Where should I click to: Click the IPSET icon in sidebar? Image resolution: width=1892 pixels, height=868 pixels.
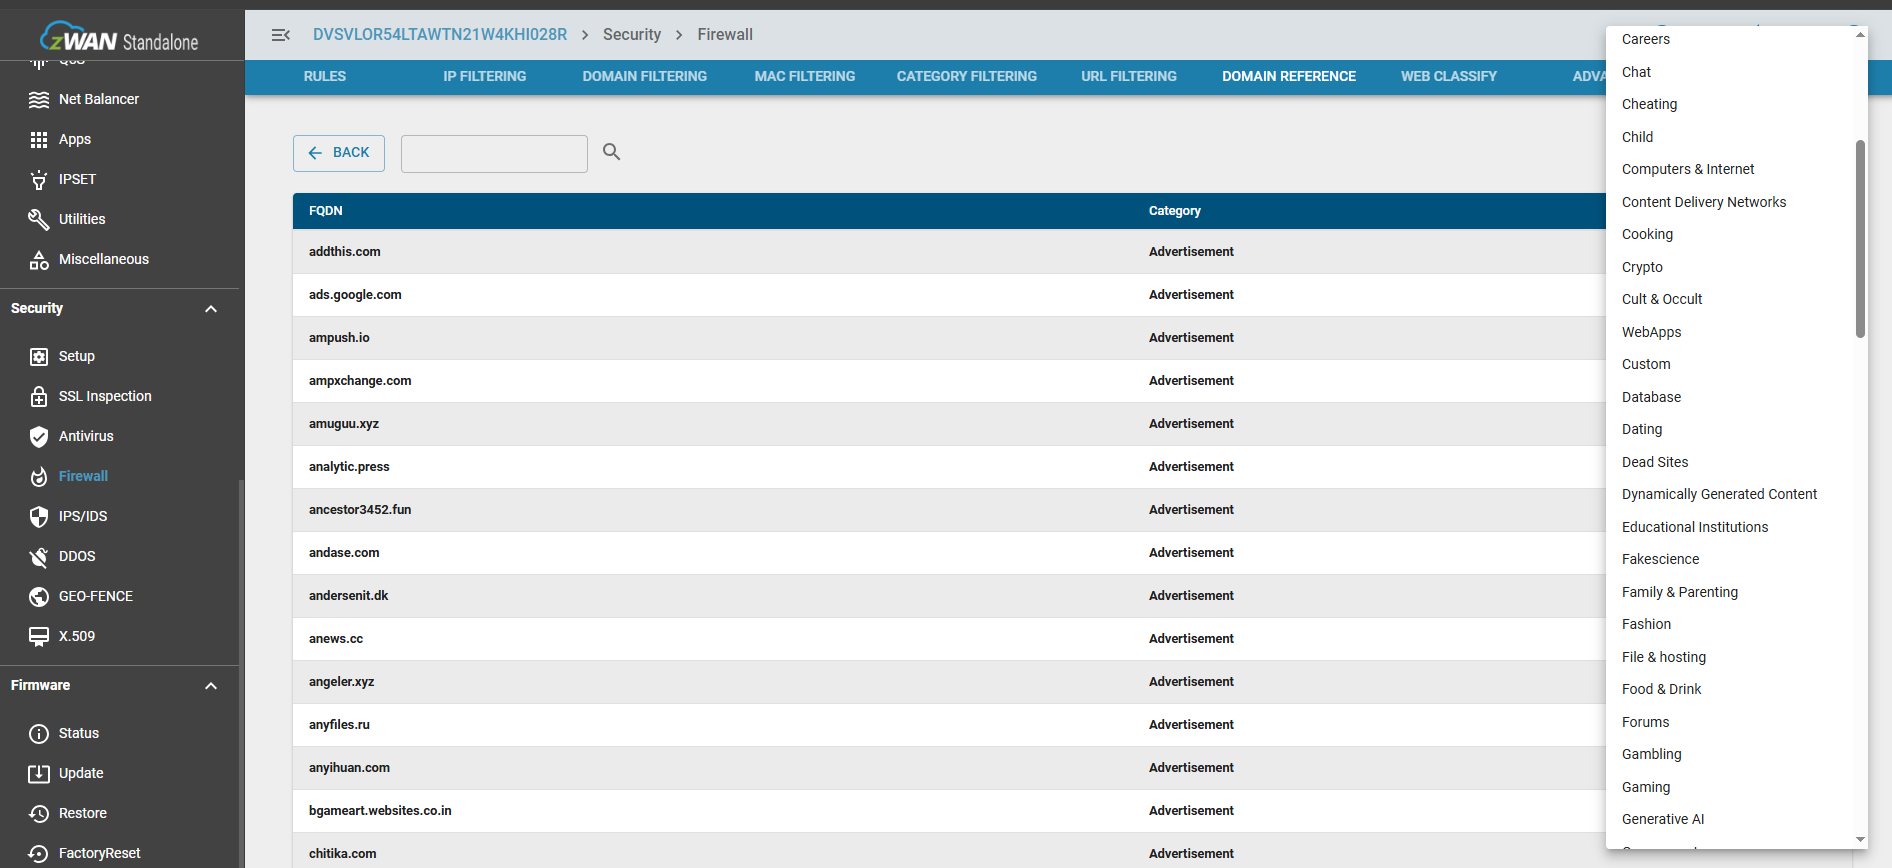tap(39, 180)
